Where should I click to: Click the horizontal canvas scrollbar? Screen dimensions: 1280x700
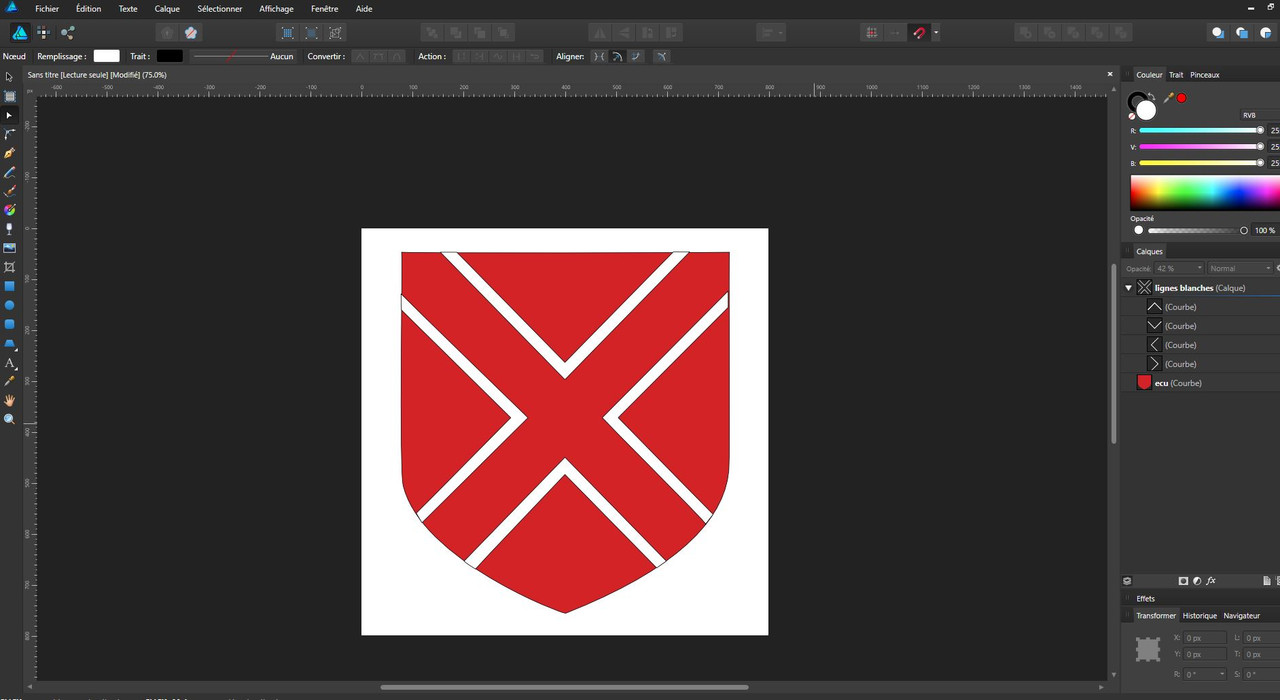564,687
